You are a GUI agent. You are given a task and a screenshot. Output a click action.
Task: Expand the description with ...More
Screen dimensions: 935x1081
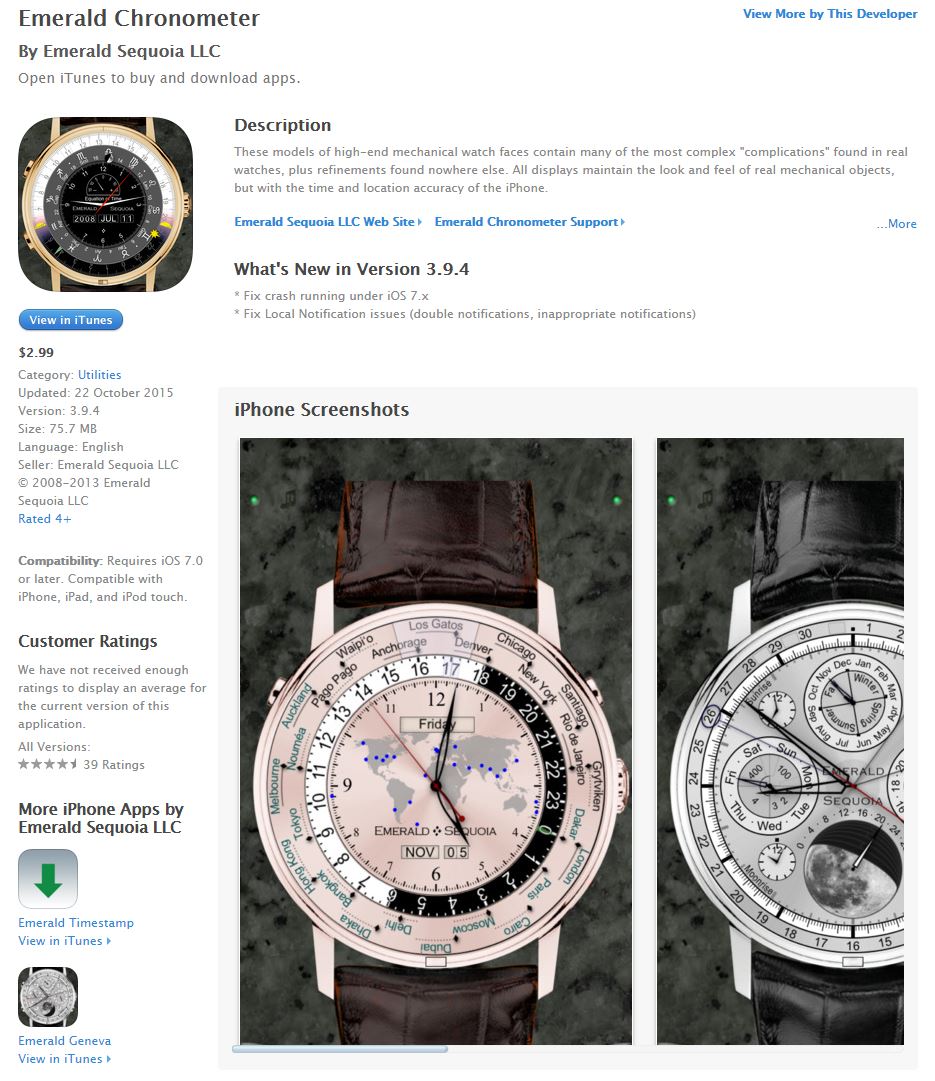896,224
